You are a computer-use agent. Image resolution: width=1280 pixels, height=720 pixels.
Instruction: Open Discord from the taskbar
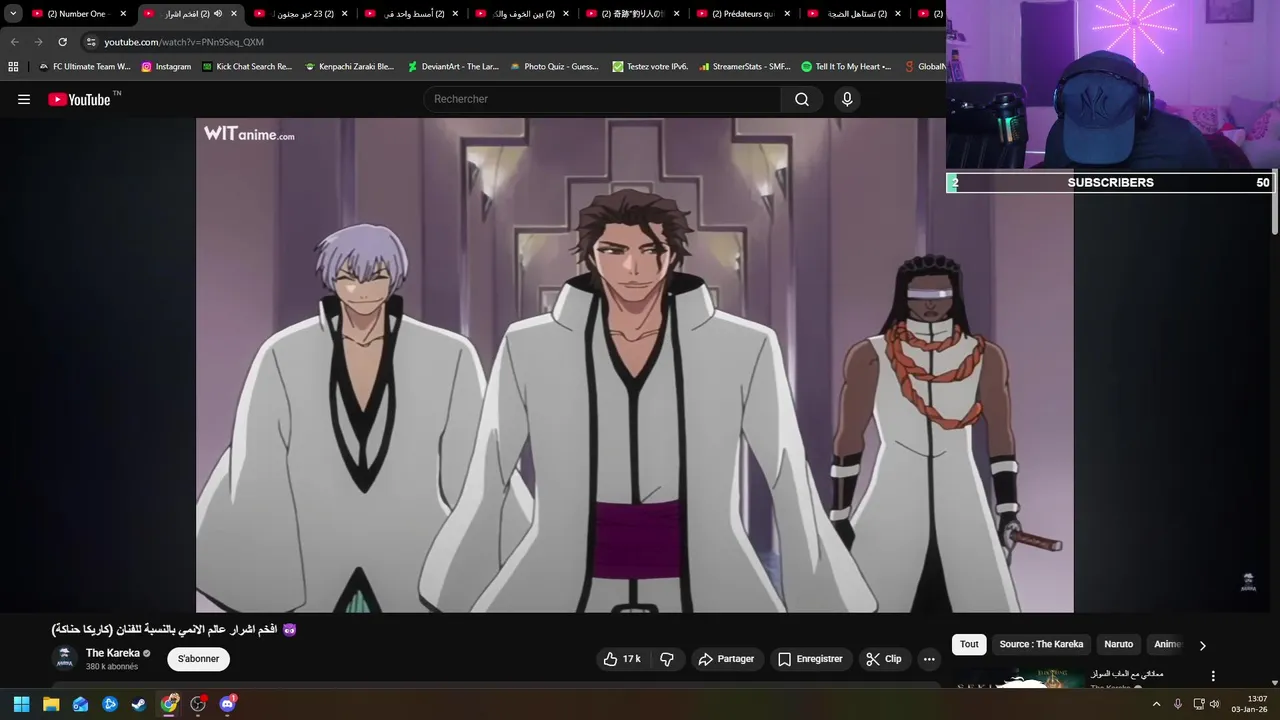click(227, 704)
